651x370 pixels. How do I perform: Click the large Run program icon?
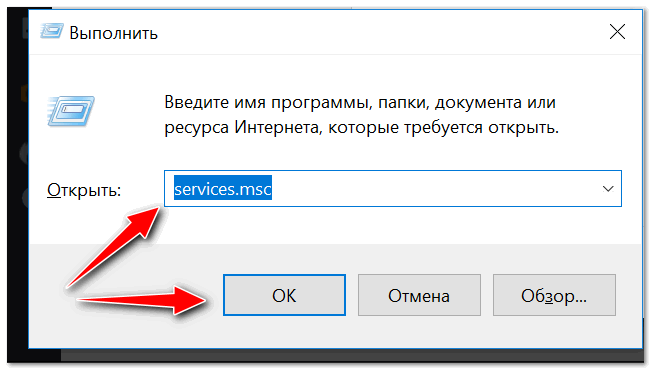coord(71,111)
